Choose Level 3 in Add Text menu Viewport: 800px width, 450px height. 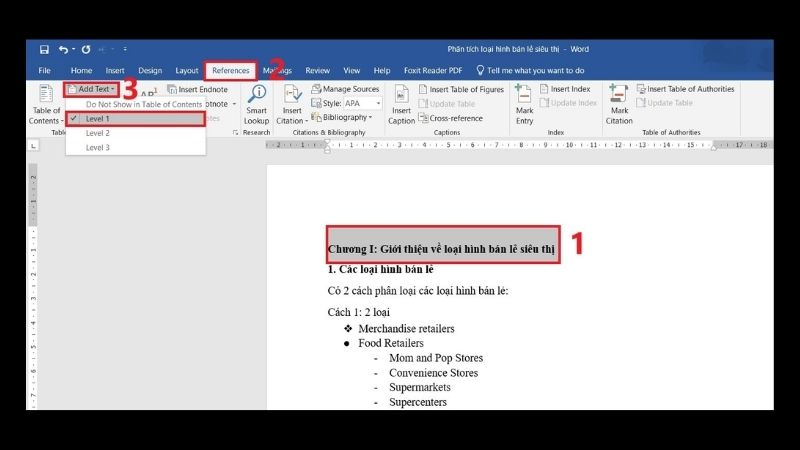point(98,147)
